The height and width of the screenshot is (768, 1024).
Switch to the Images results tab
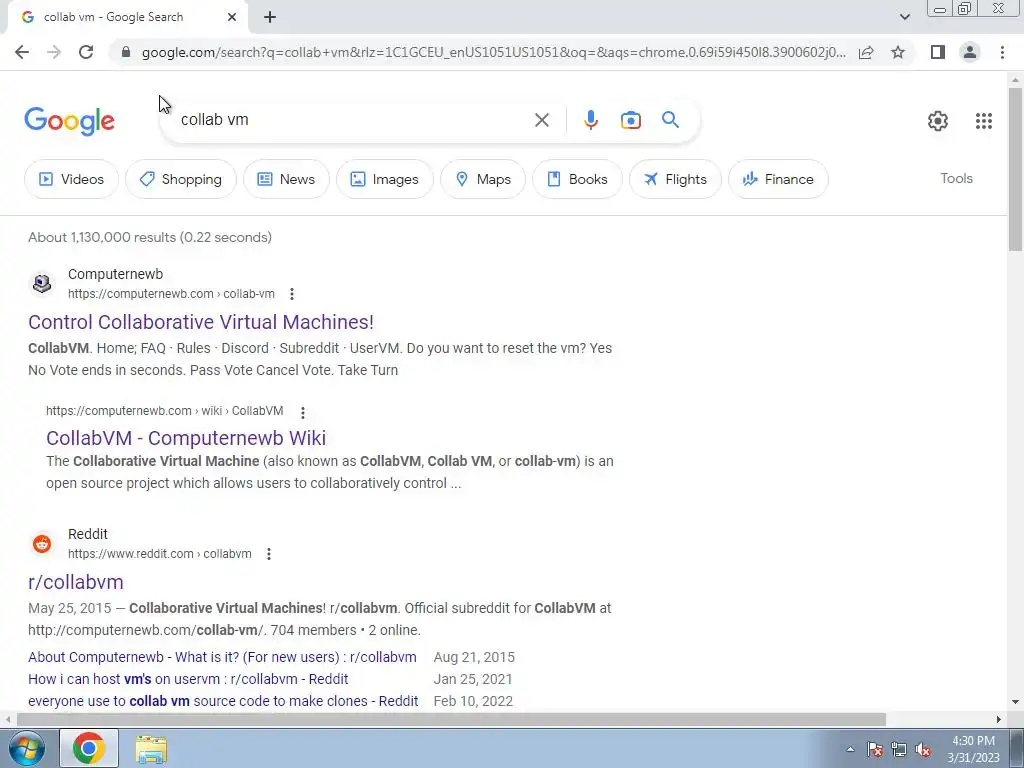pos(385,179)
